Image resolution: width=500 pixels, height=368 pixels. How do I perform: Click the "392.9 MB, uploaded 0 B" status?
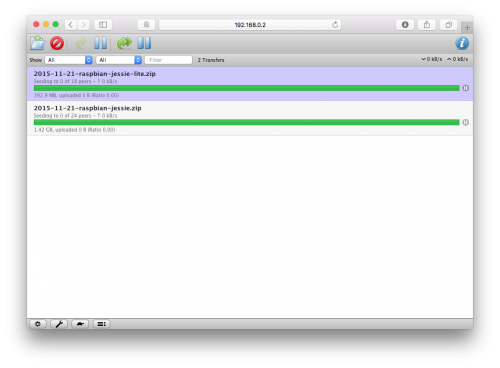pyautogui.click(x=76, y=95)
